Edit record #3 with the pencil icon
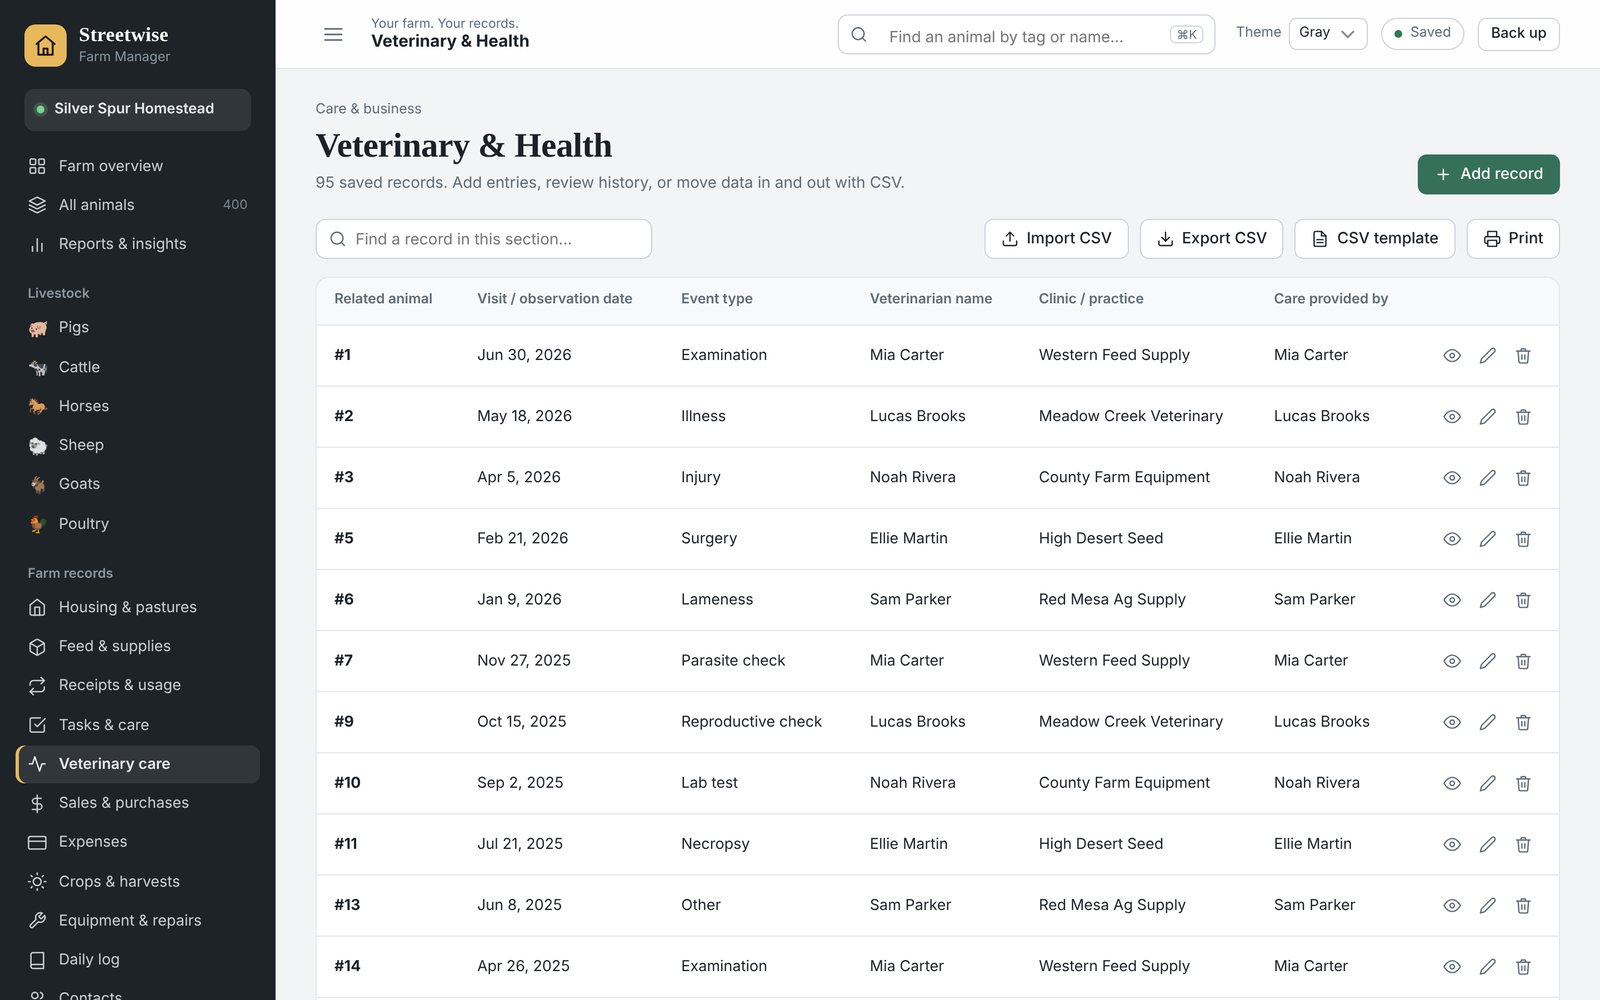1600x1000 pixels. point(1488,477)
